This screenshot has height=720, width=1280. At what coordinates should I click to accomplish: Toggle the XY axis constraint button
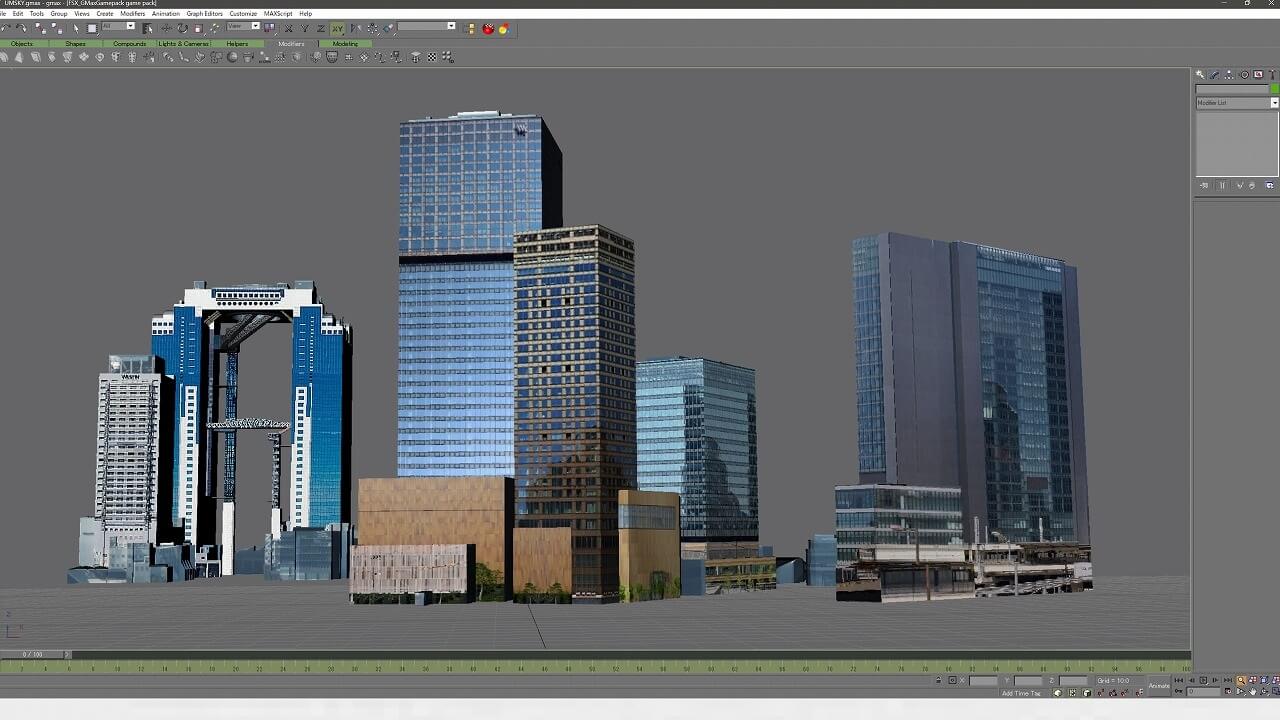337,28
